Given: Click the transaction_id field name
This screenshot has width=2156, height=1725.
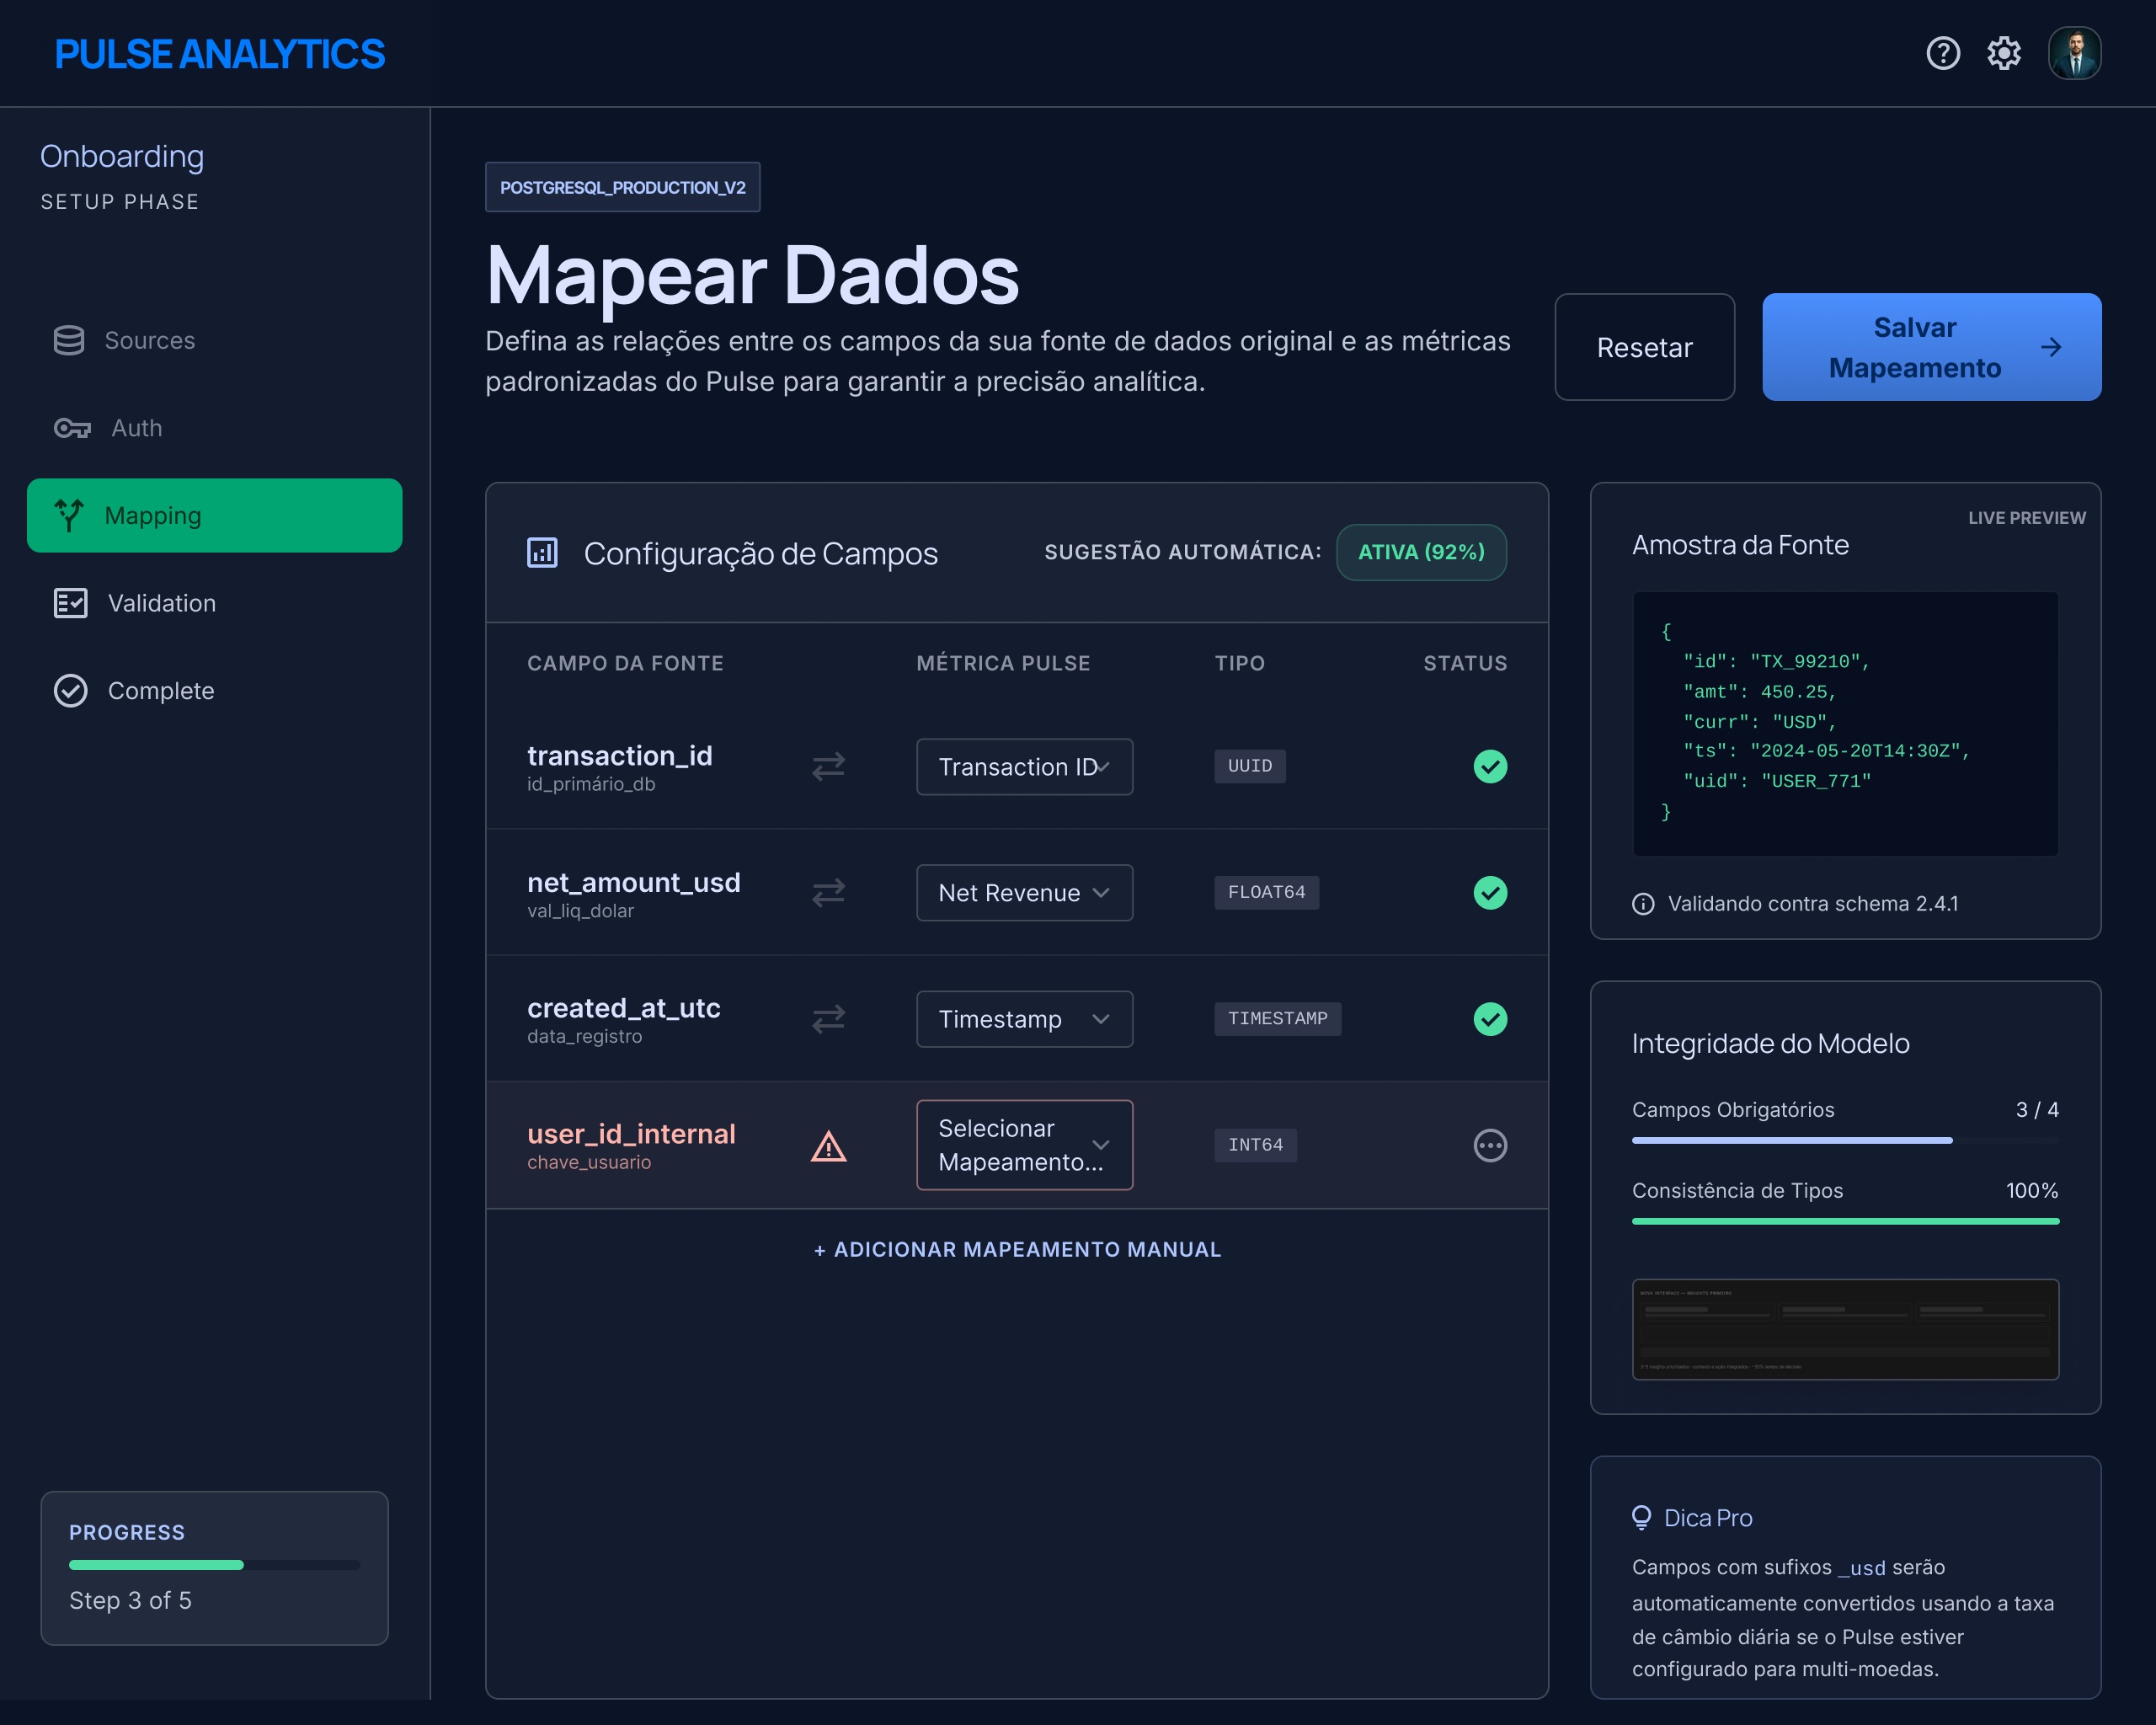Looking at the screenshot, I should pos(619,755).
